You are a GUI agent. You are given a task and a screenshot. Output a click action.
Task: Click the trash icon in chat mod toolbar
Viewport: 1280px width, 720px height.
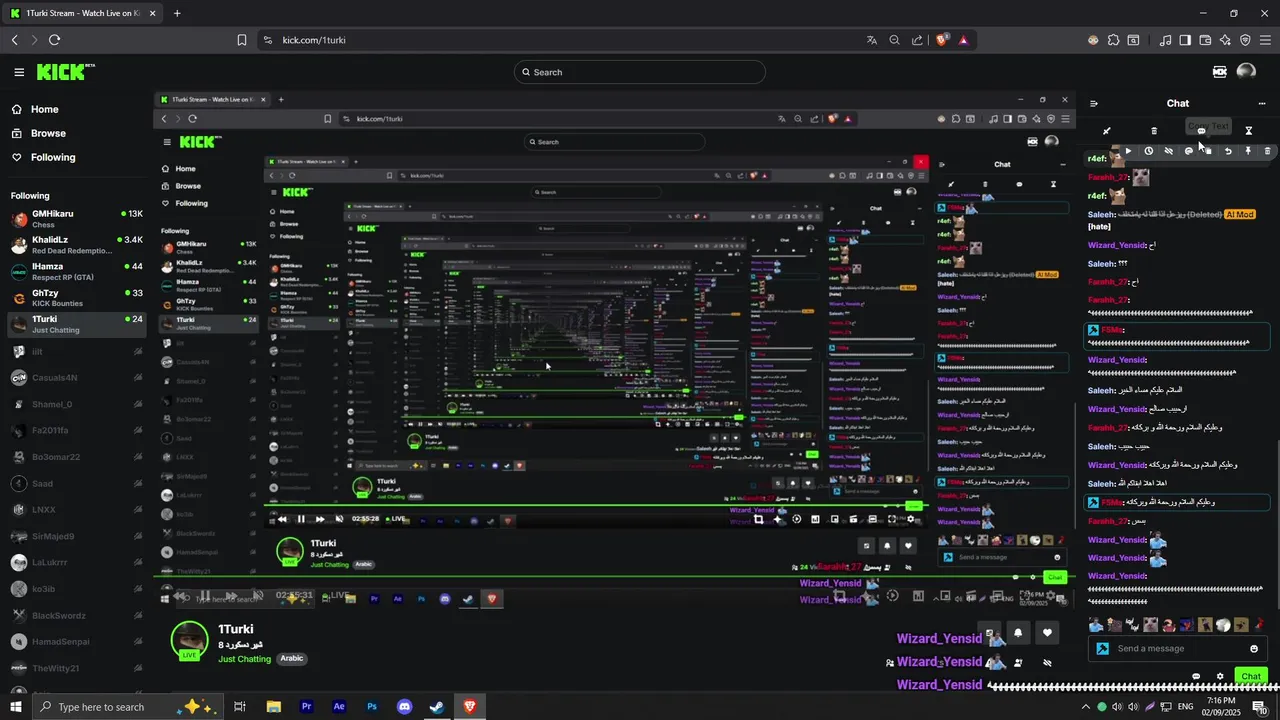click(1154, 131)
